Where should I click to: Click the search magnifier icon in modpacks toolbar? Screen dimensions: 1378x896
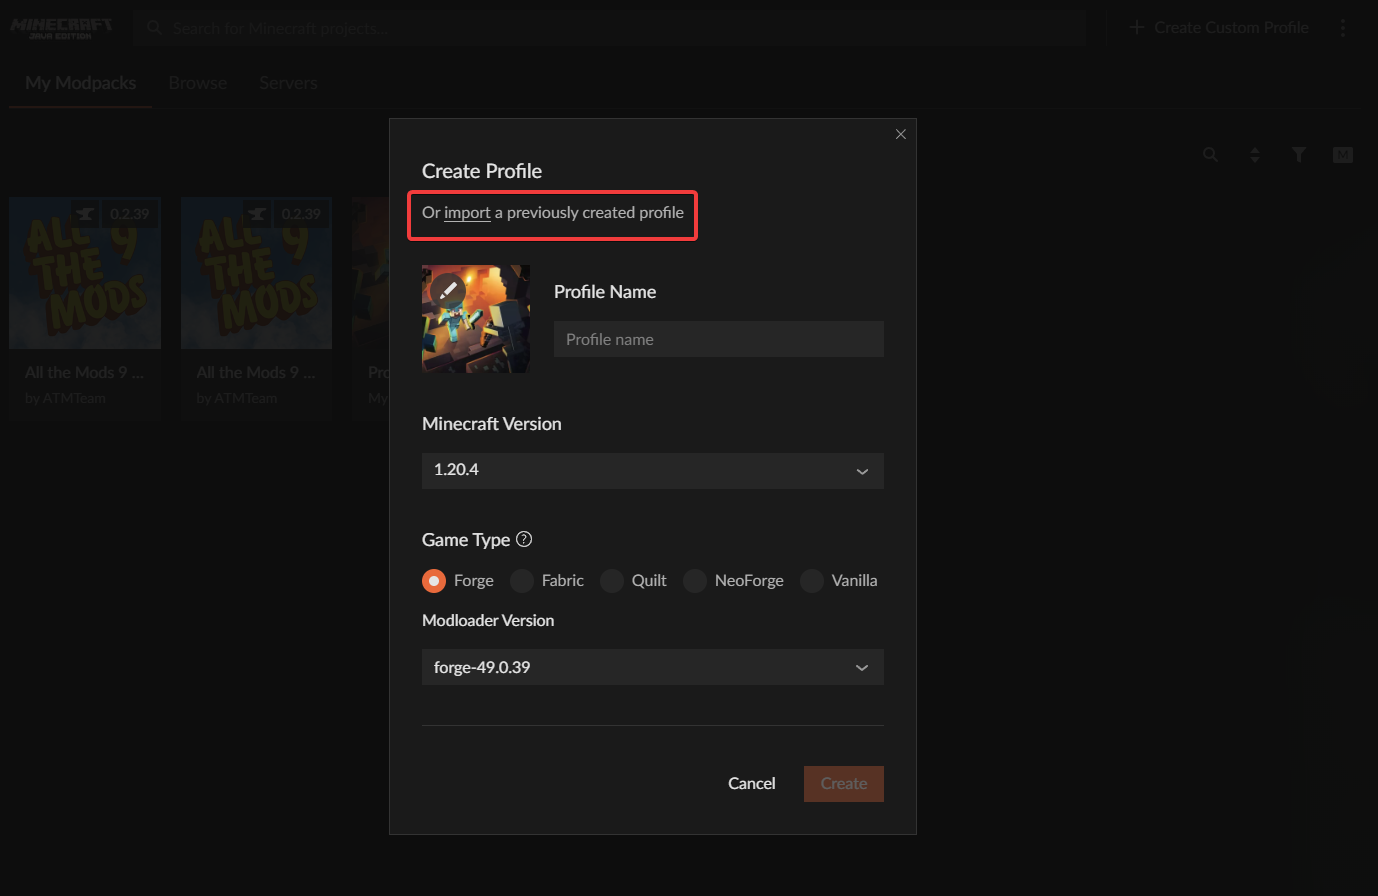tap(1210, 155)
